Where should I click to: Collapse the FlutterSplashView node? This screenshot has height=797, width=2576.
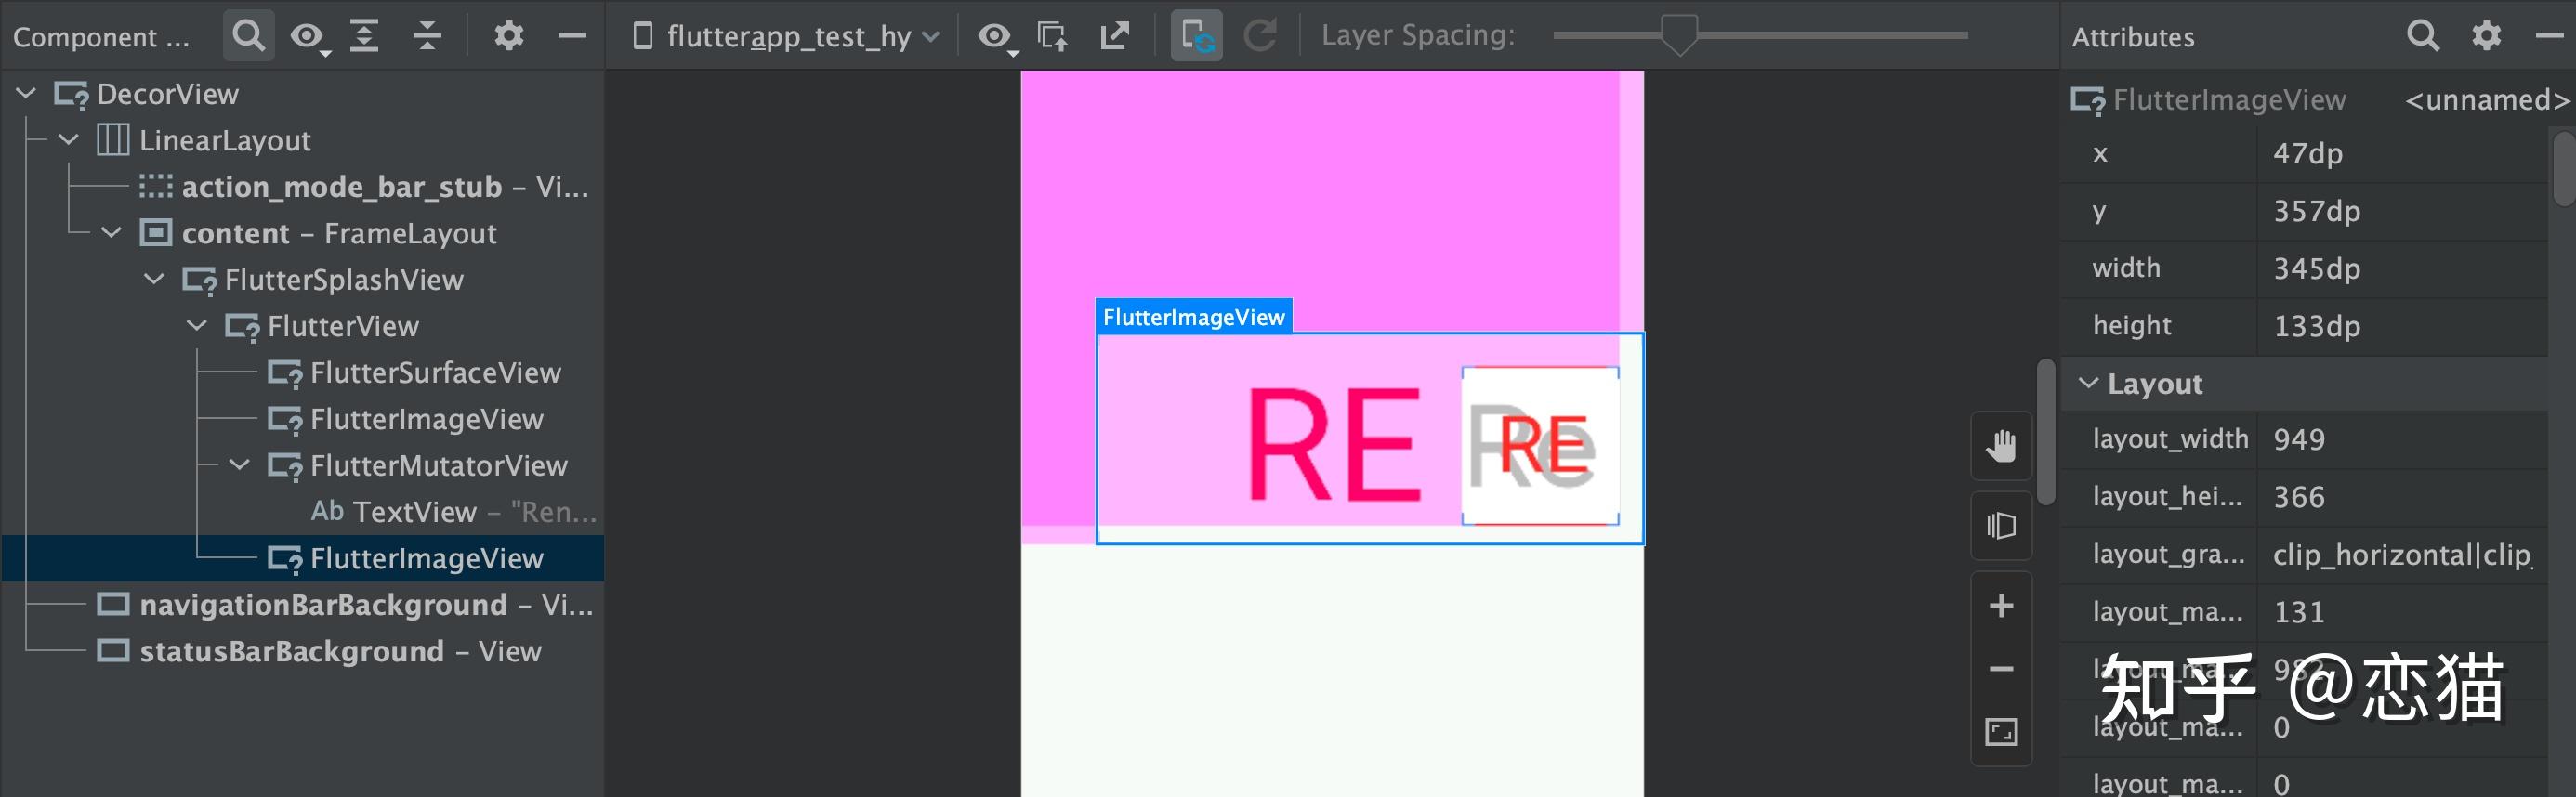pos(154,279)
